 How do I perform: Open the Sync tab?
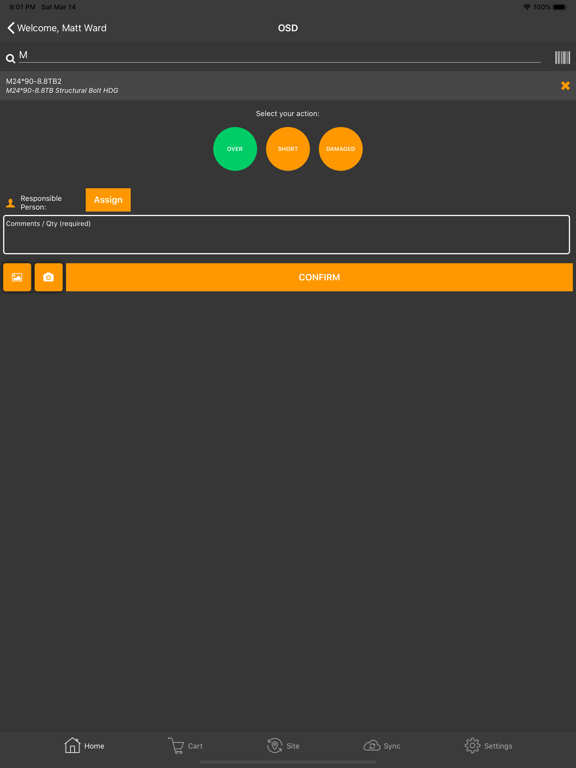tap(382, 745)
